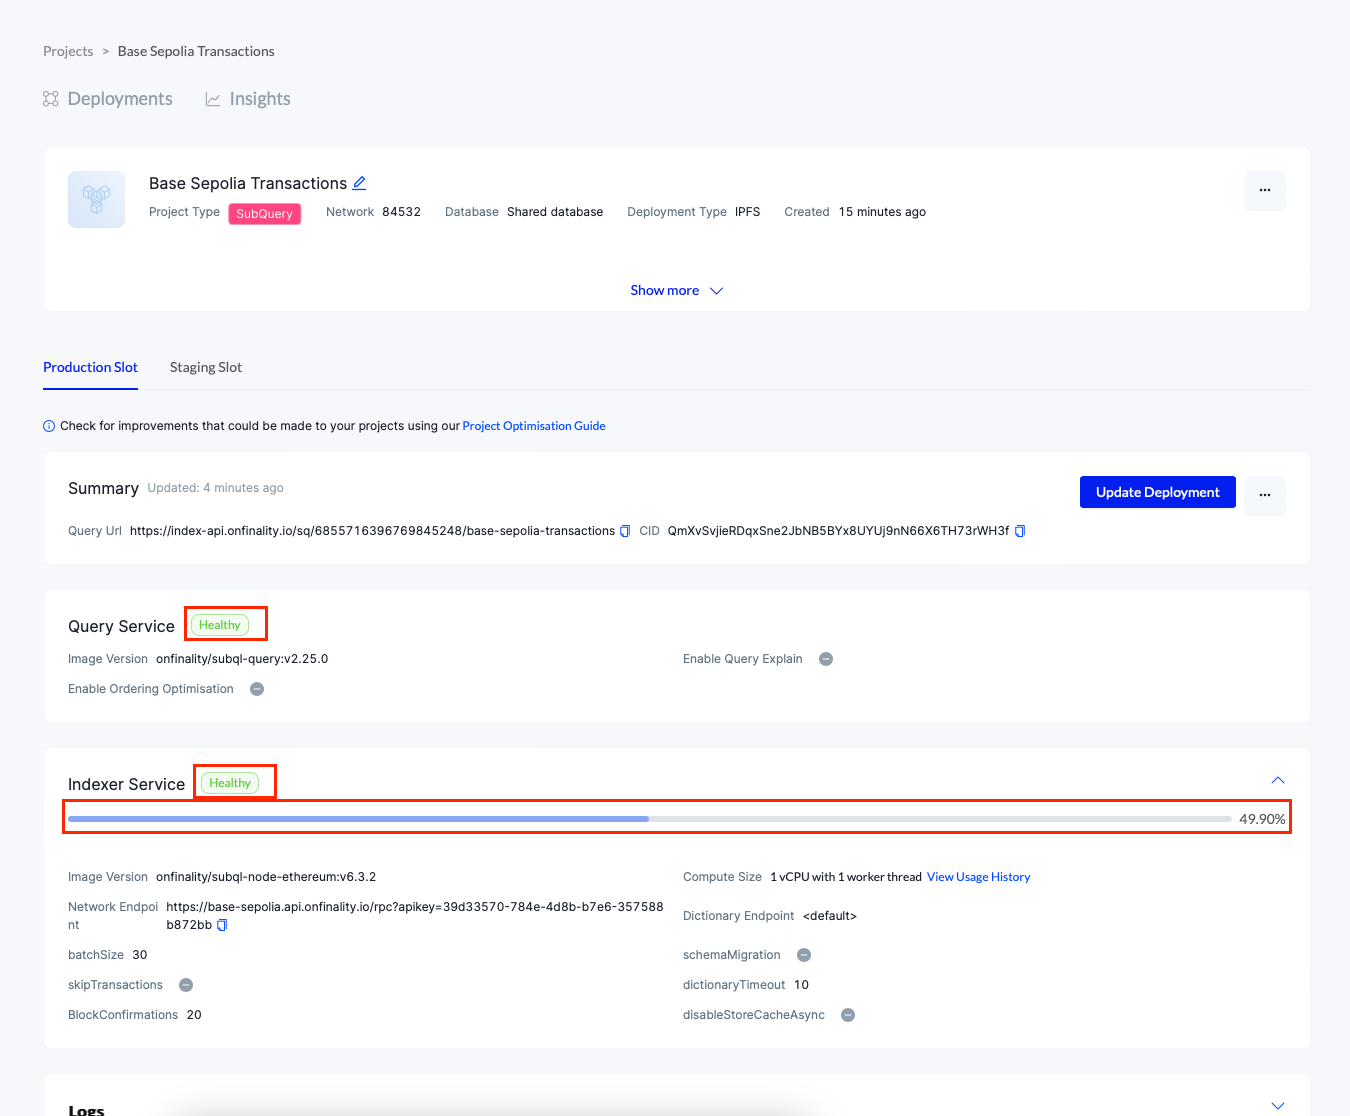This screenshot has width=1350, height=1116.
Task: Collapse the Indexer Service panel
Action: click(x=1277, y=779)
